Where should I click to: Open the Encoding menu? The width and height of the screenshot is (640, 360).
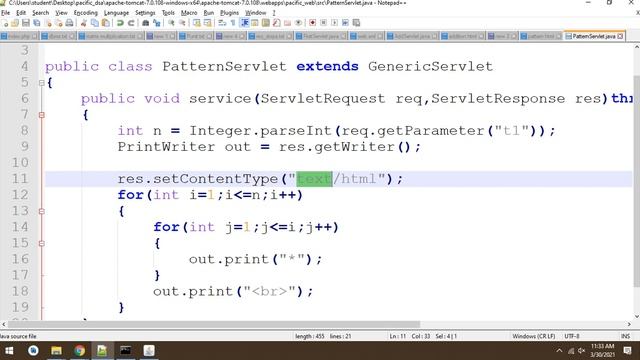86,13
